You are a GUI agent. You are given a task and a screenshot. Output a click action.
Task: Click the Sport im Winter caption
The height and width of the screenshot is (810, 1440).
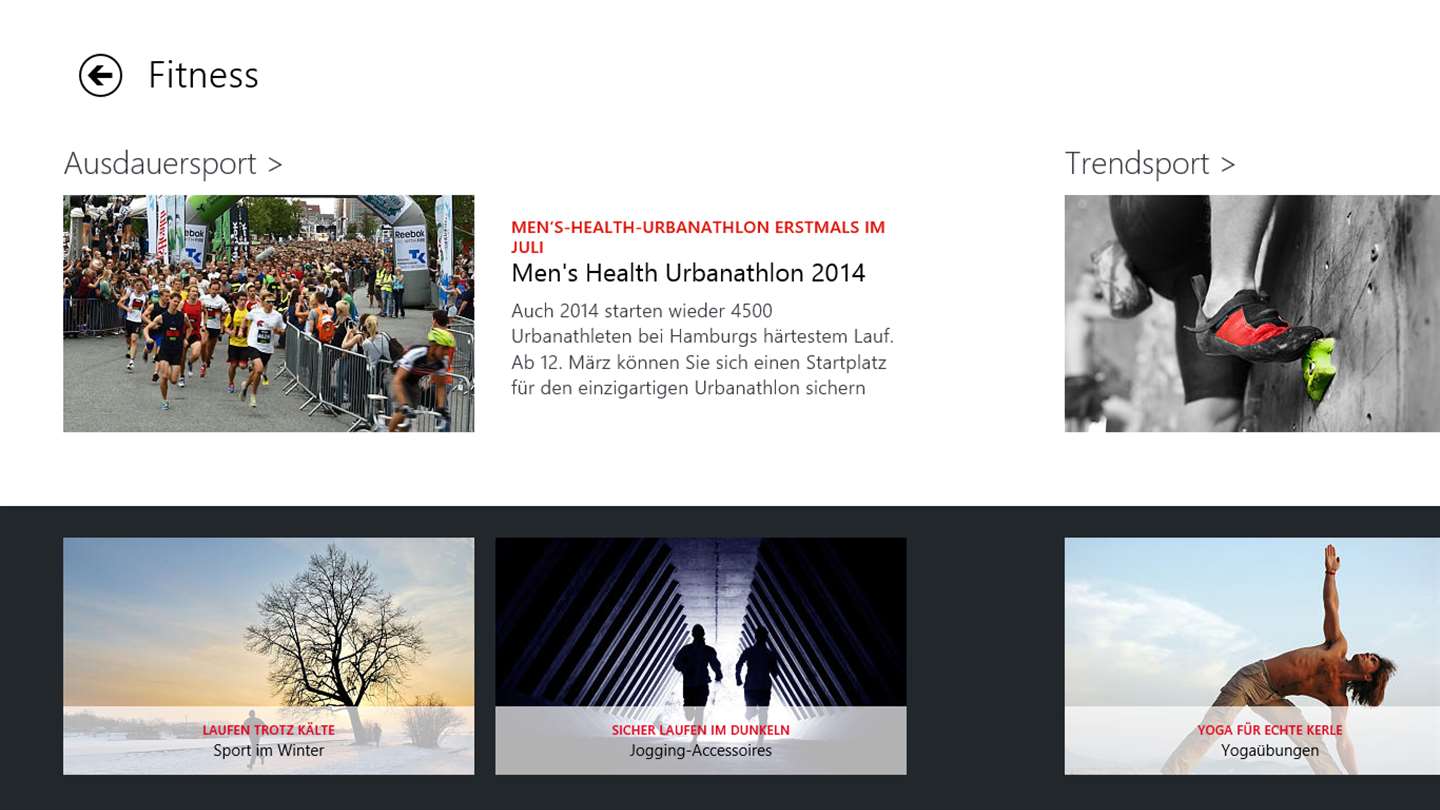[x=268, y=750]
